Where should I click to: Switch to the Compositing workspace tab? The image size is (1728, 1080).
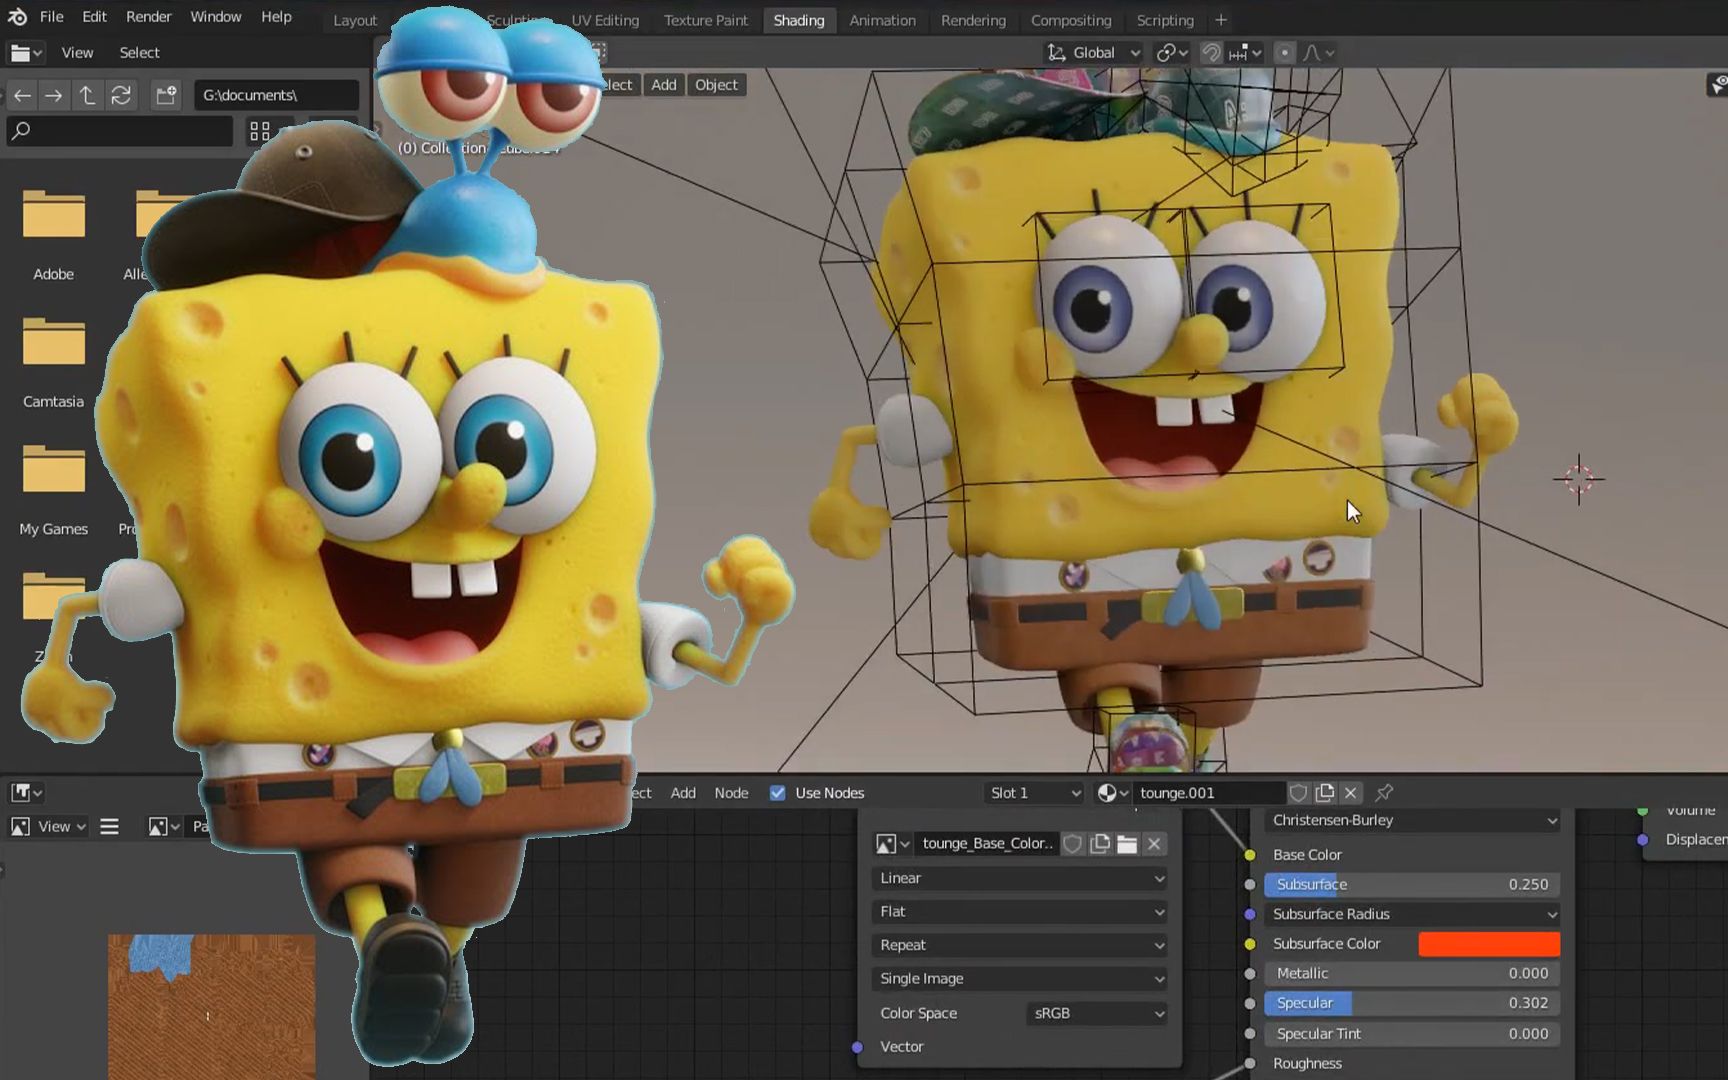pos(1071,20)
